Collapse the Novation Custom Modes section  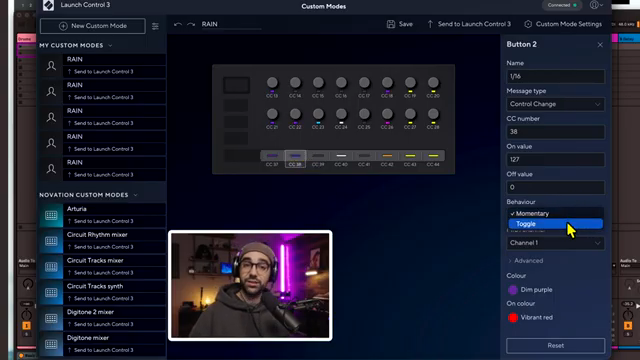[x=136, y=195]
